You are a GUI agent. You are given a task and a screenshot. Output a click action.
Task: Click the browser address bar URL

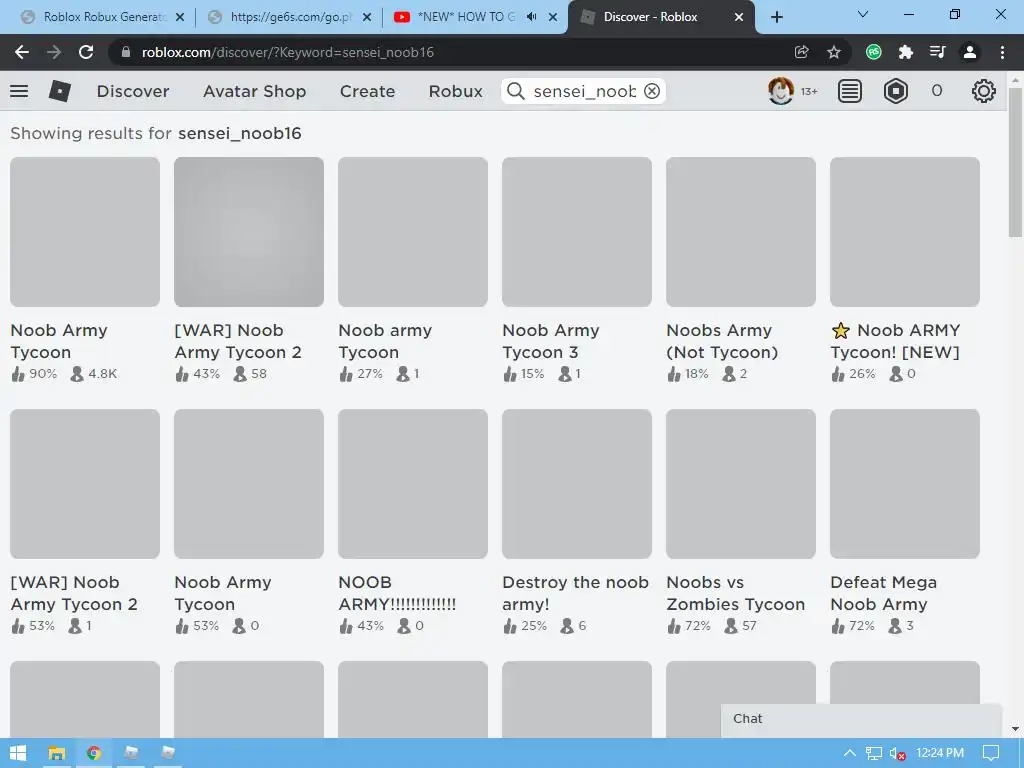pyautogui.click(x=287, y=52)
